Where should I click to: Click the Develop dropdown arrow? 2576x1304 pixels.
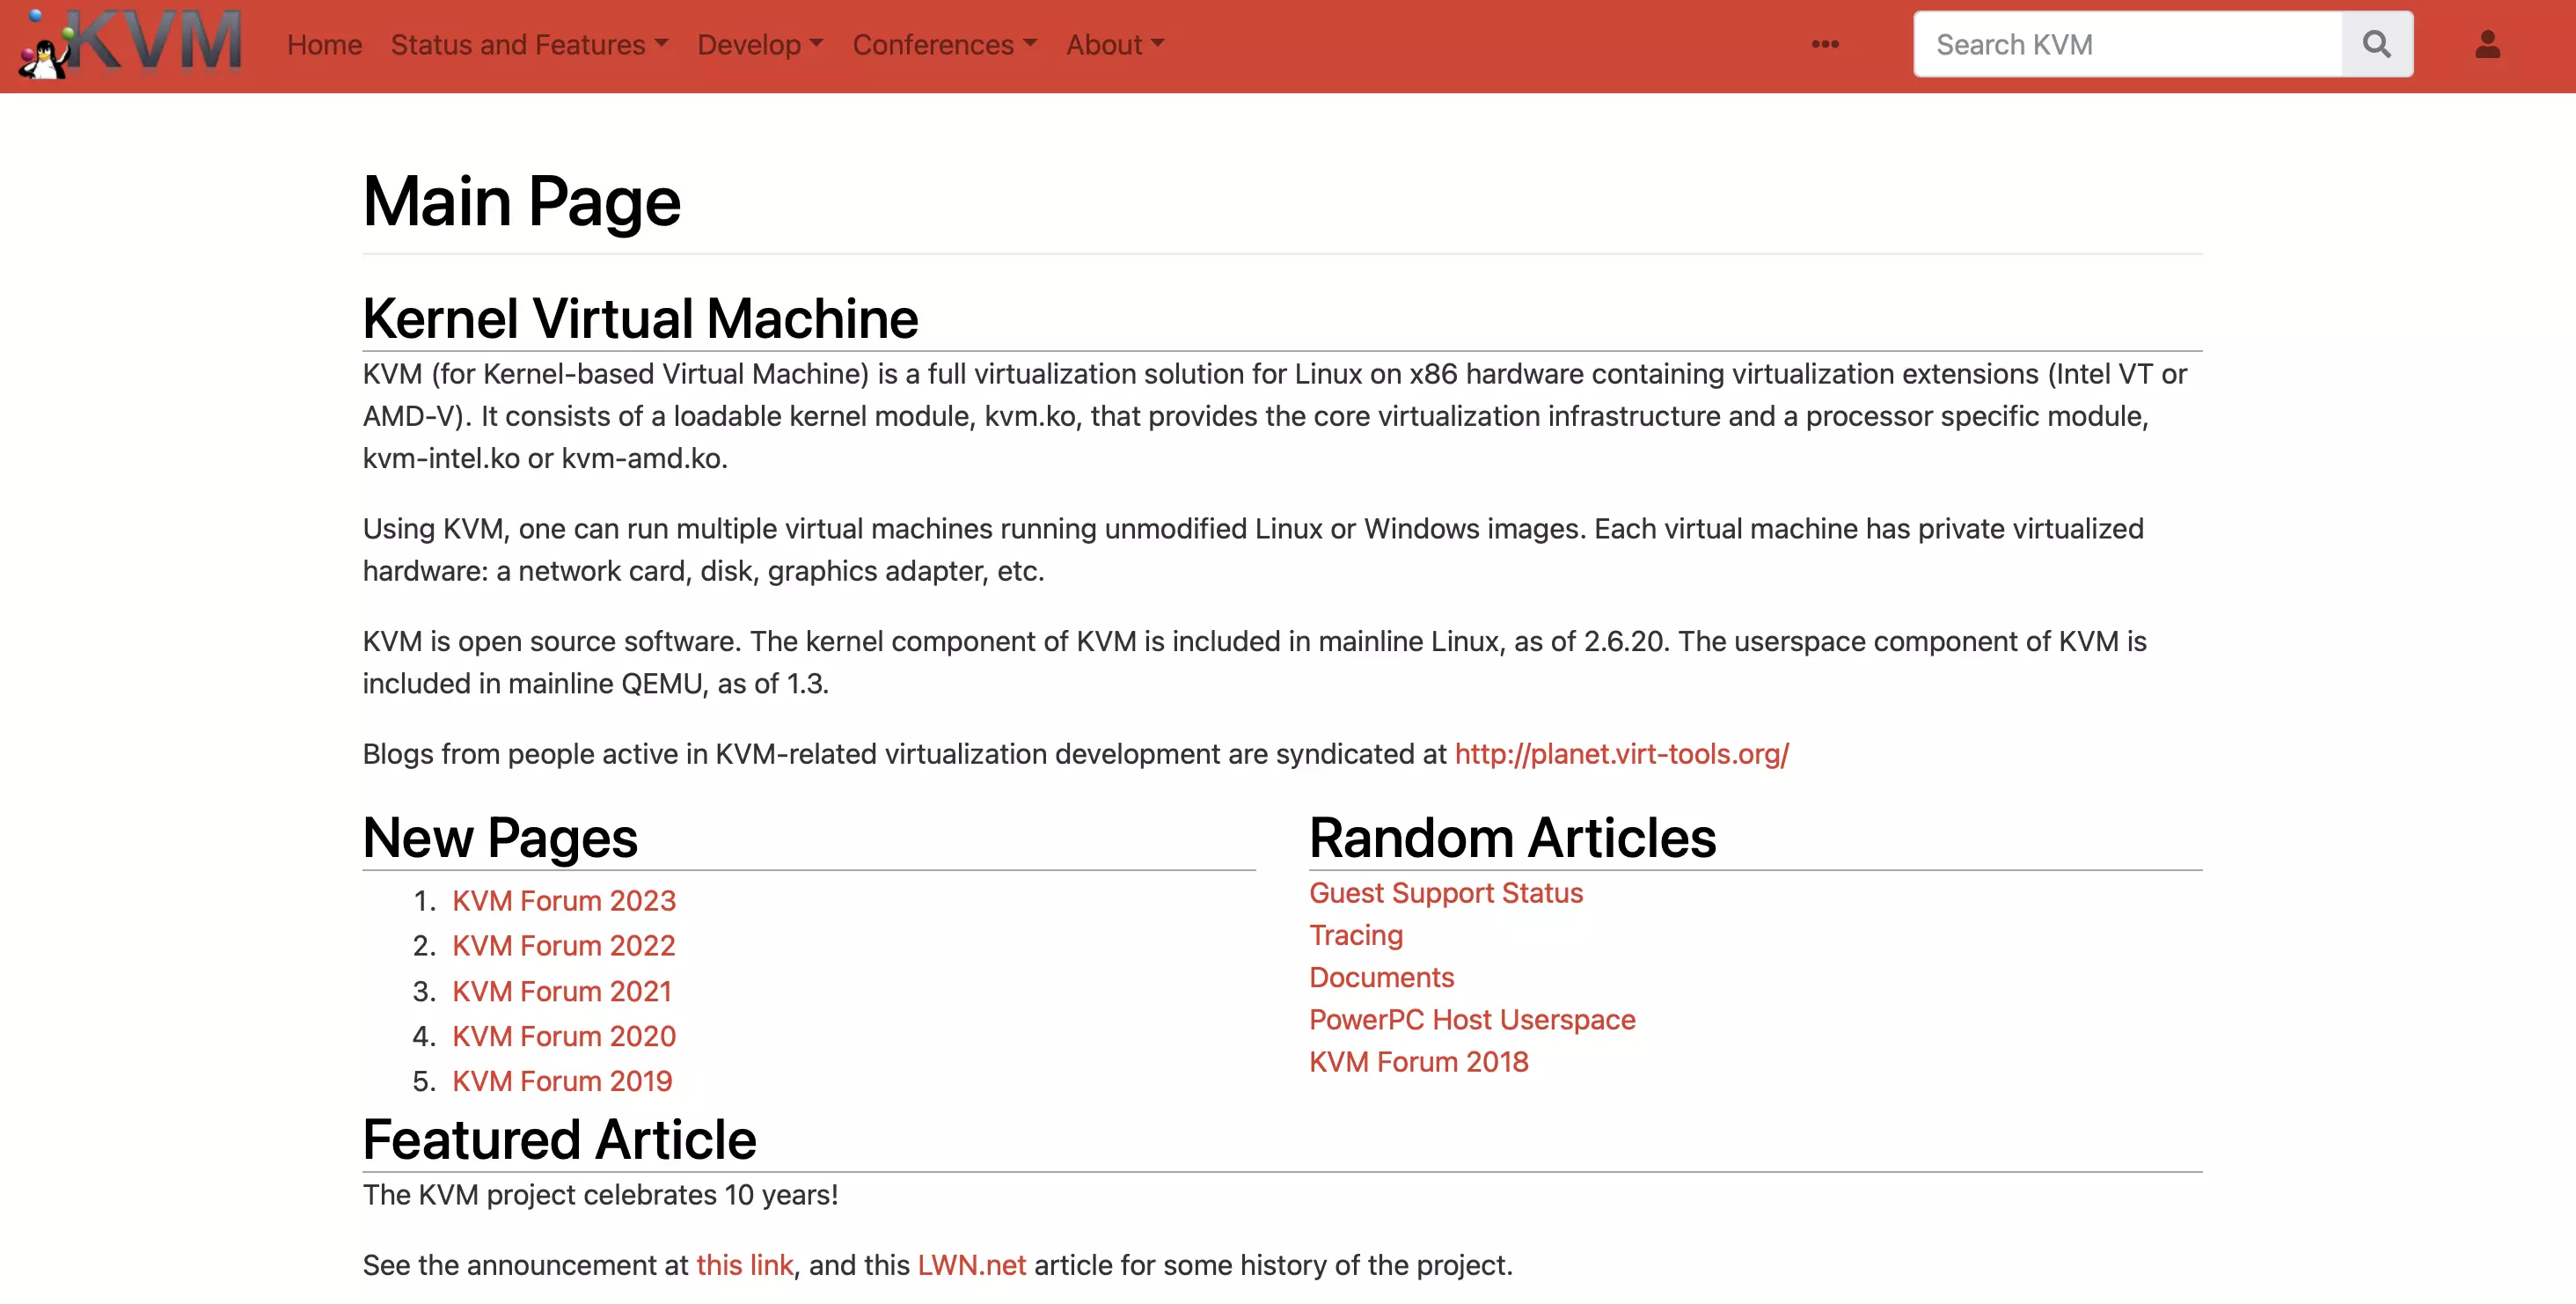(x=816, y=43)
